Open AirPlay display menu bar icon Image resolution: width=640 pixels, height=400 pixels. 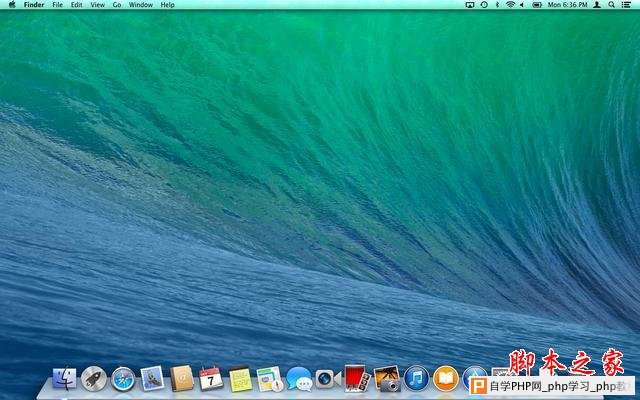click(x=470, y=5)
